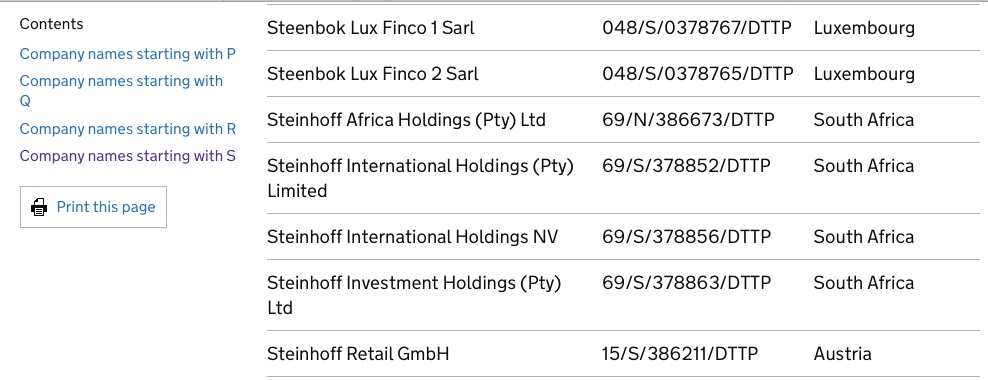Click the printer icon

point(39,207)
